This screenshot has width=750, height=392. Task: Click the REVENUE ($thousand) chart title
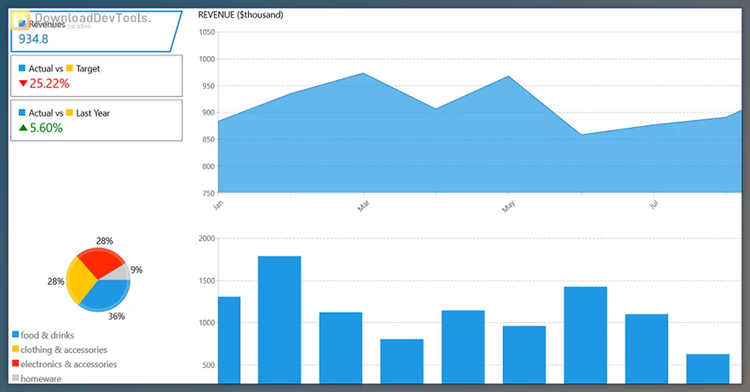pos(241,15)
